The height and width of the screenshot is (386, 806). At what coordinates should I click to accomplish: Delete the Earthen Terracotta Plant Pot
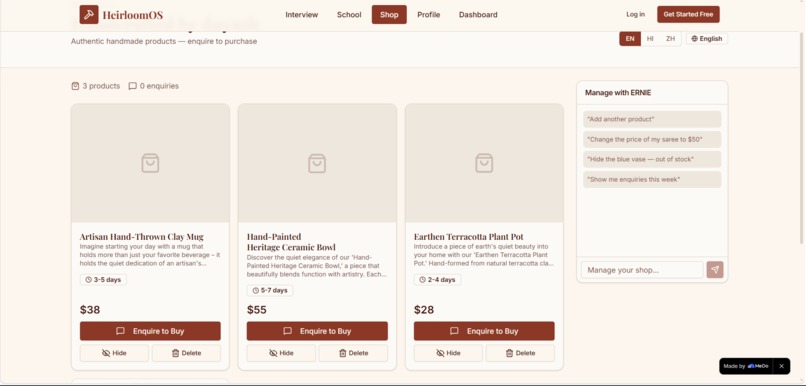(x=520, y=353)
